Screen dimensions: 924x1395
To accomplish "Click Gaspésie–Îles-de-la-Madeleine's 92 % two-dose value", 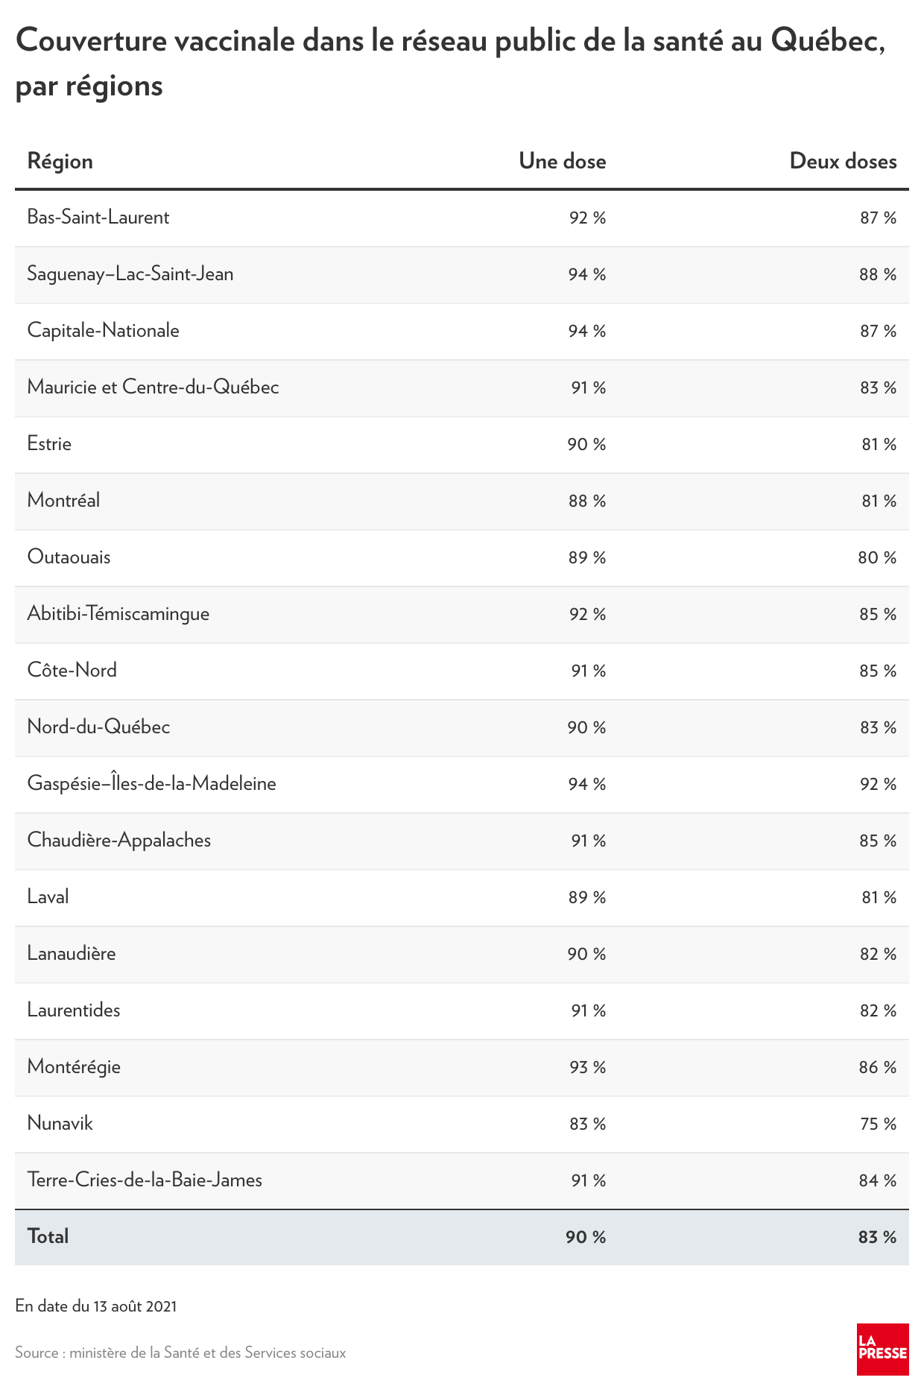I will 878,784.
